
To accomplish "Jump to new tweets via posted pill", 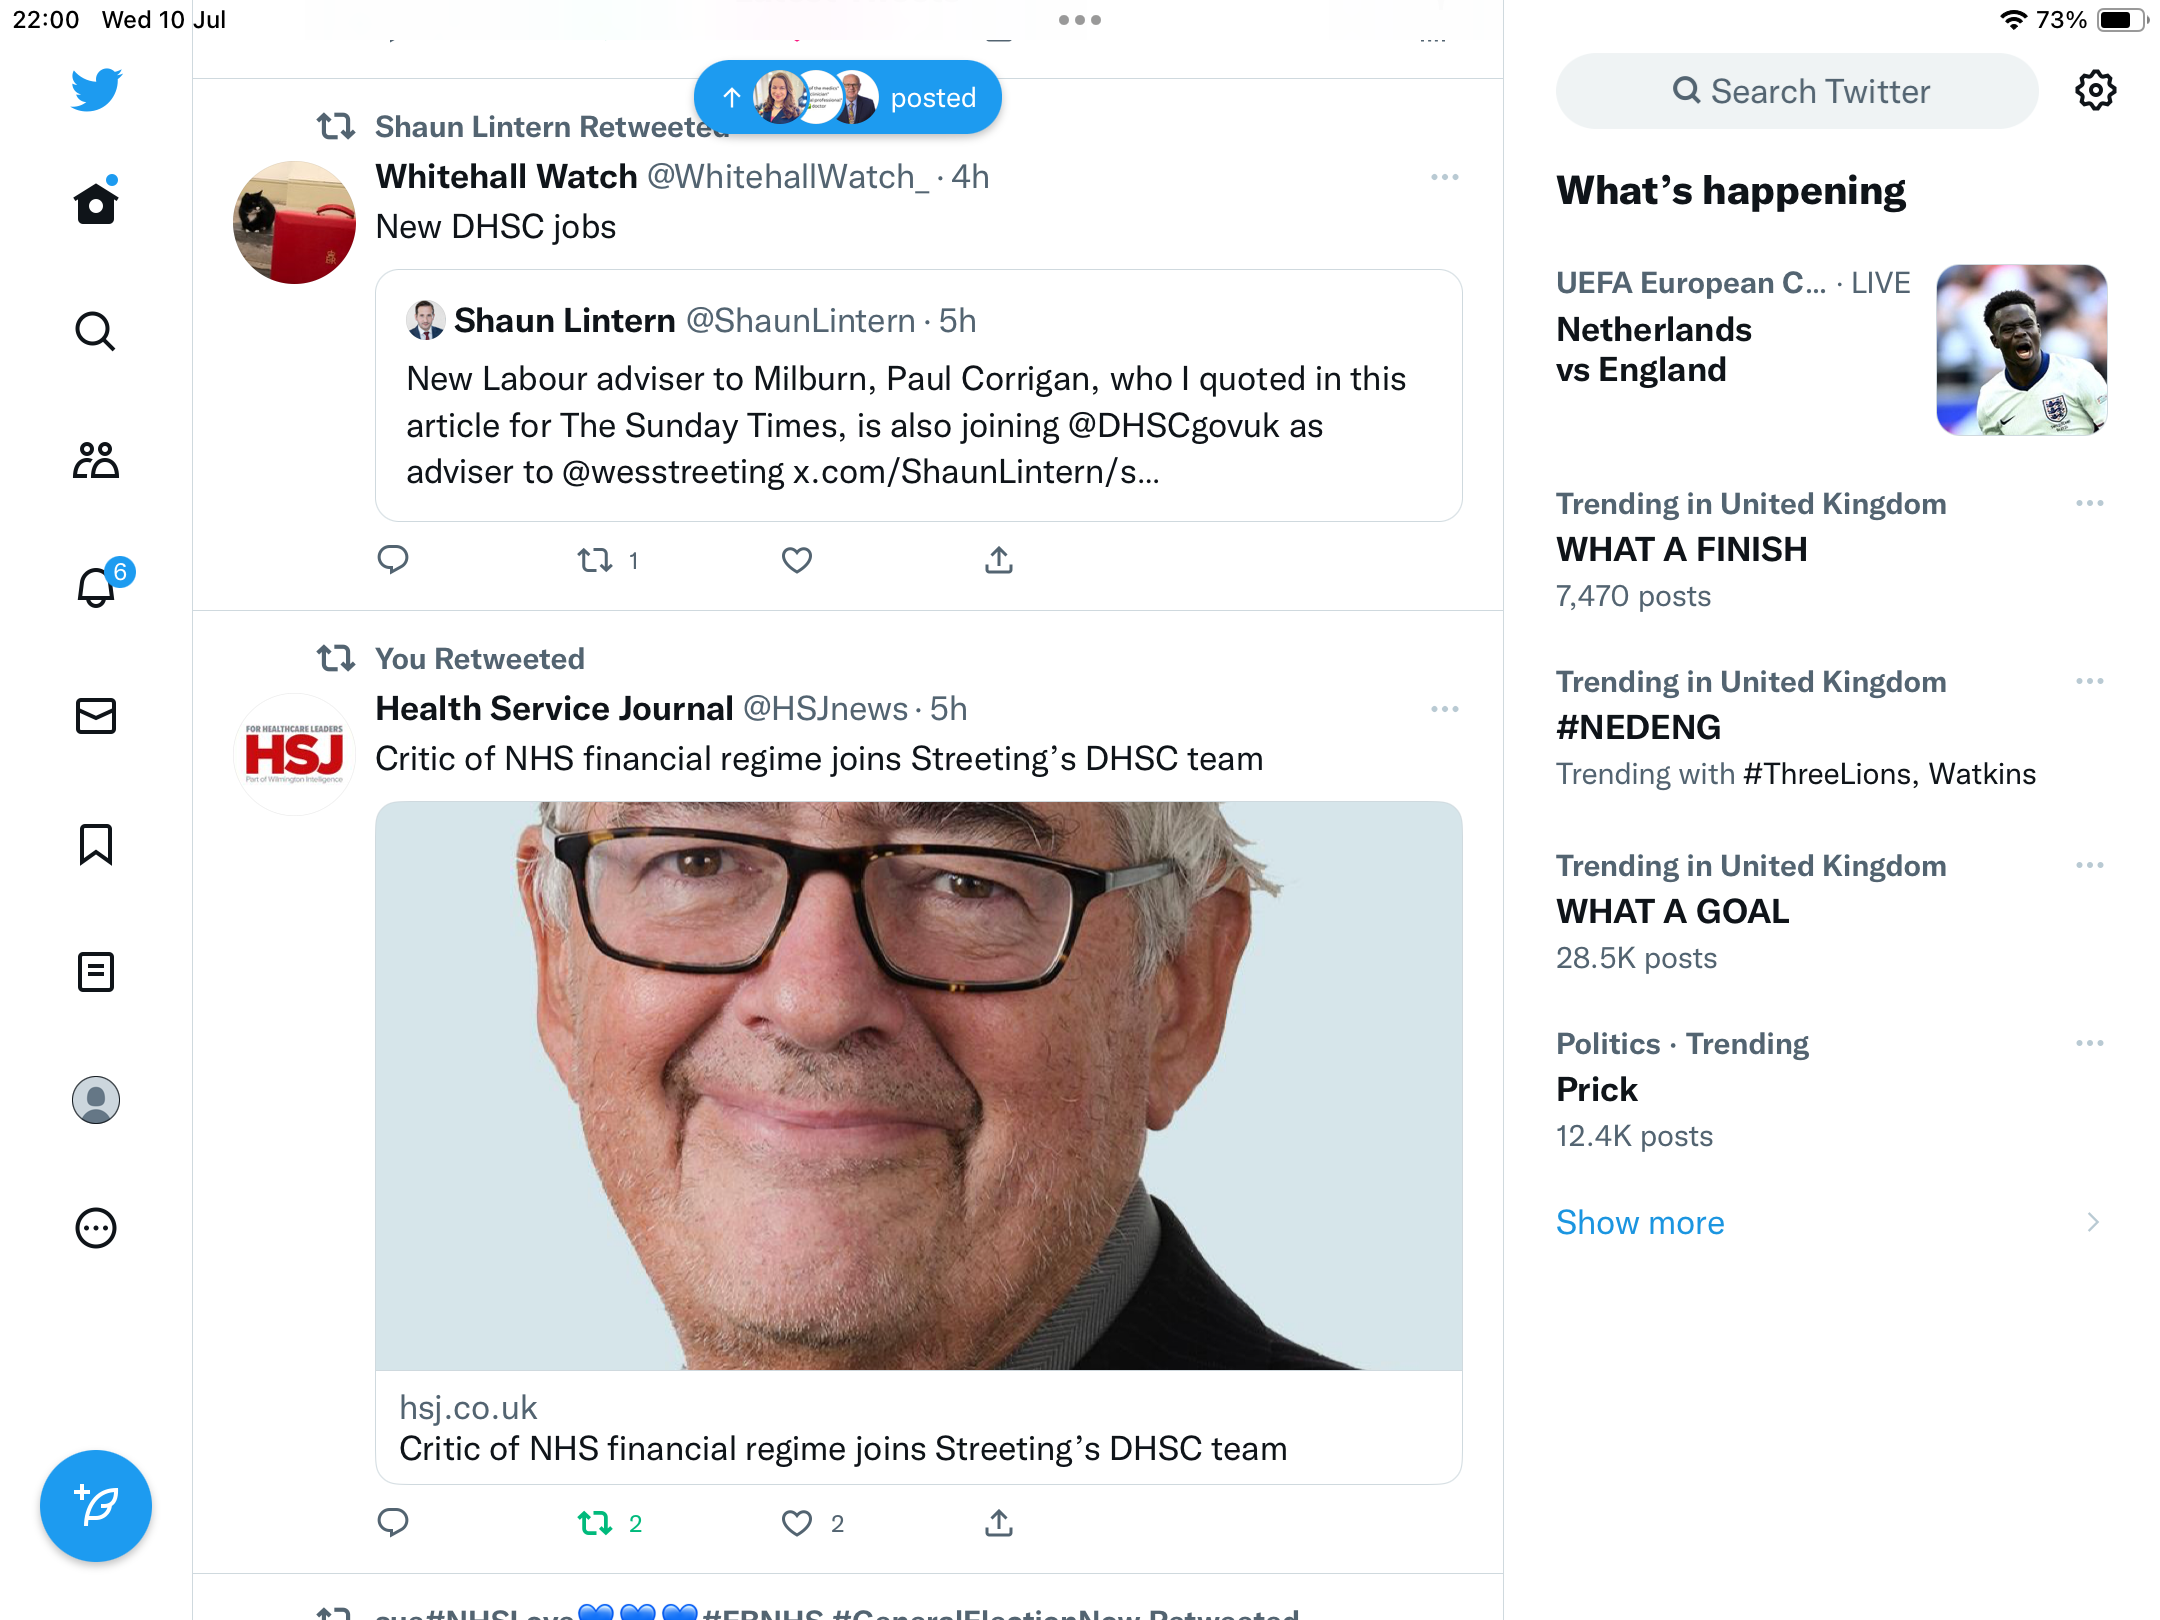I will click(848, 97).
